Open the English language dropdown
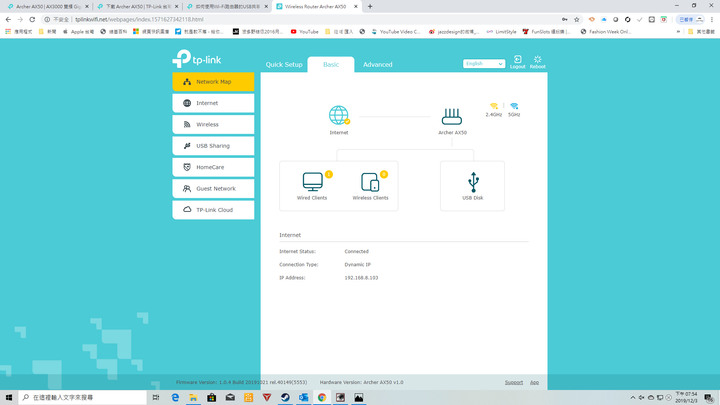Image resolution: width=720 pixels, height=405 pixels. (484, 64)
